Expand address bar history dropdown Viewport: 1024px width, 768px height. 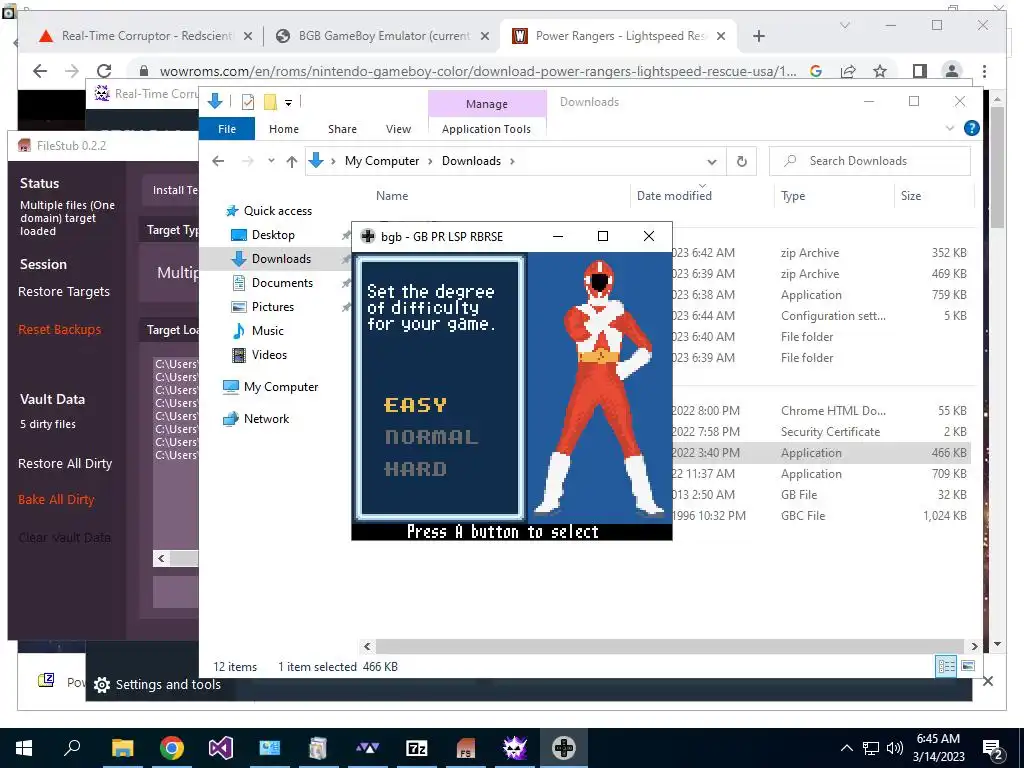712,161
